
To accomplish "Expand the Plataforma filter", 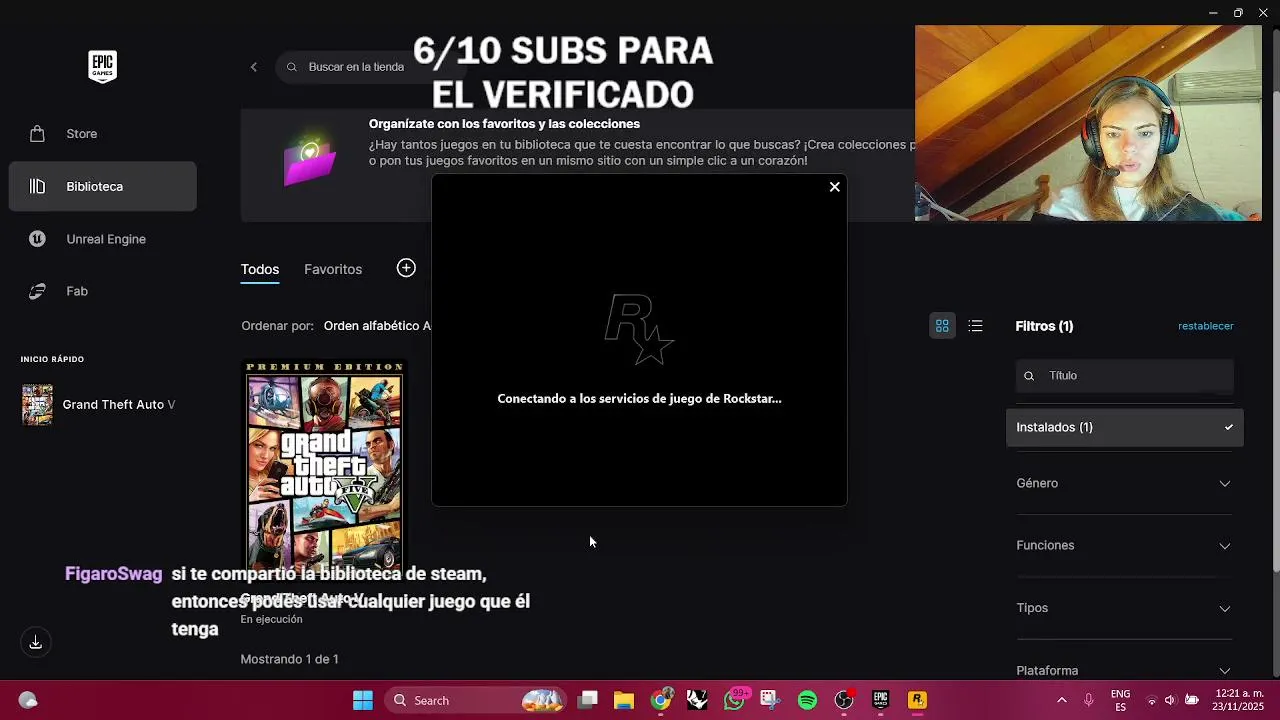I will pos(1124,671).
